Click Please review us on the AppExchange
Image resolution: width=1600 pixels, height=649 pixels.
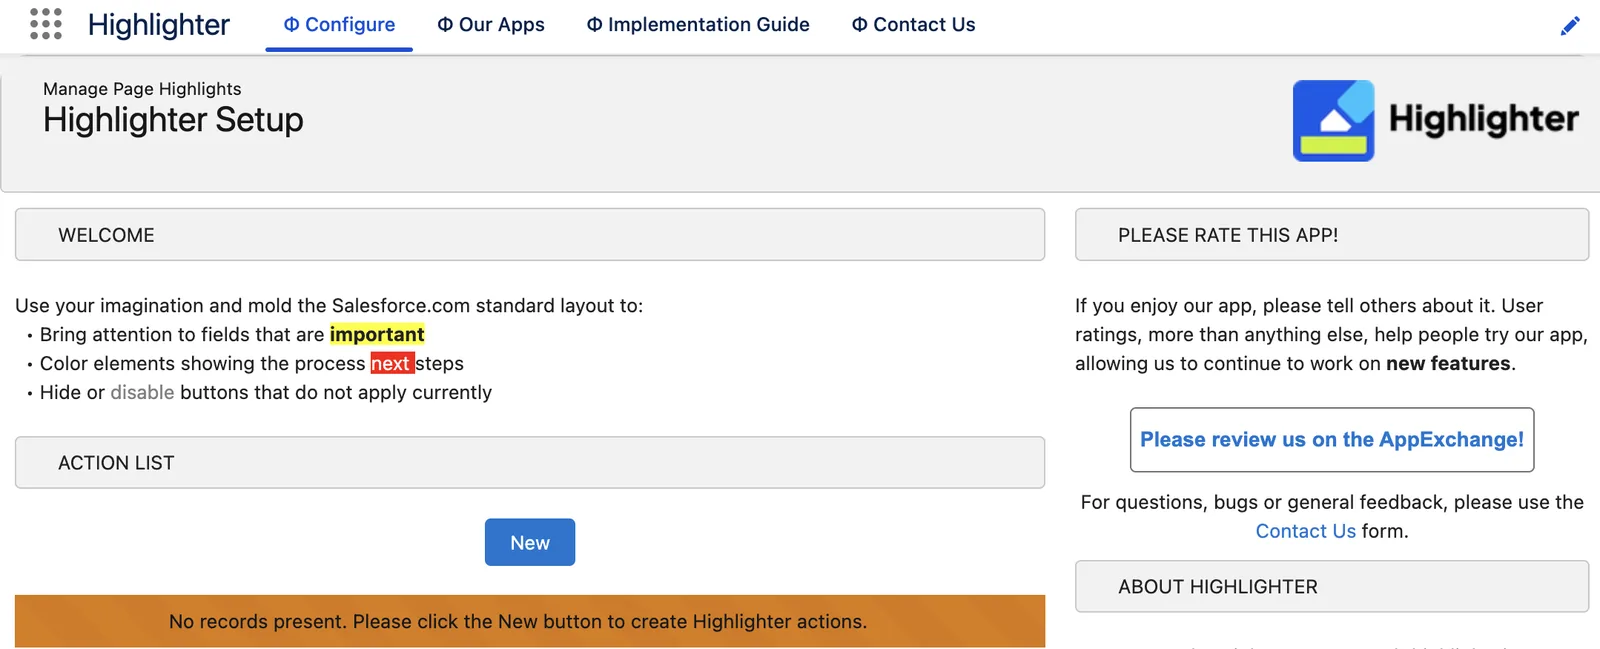tap(1332, 440)
